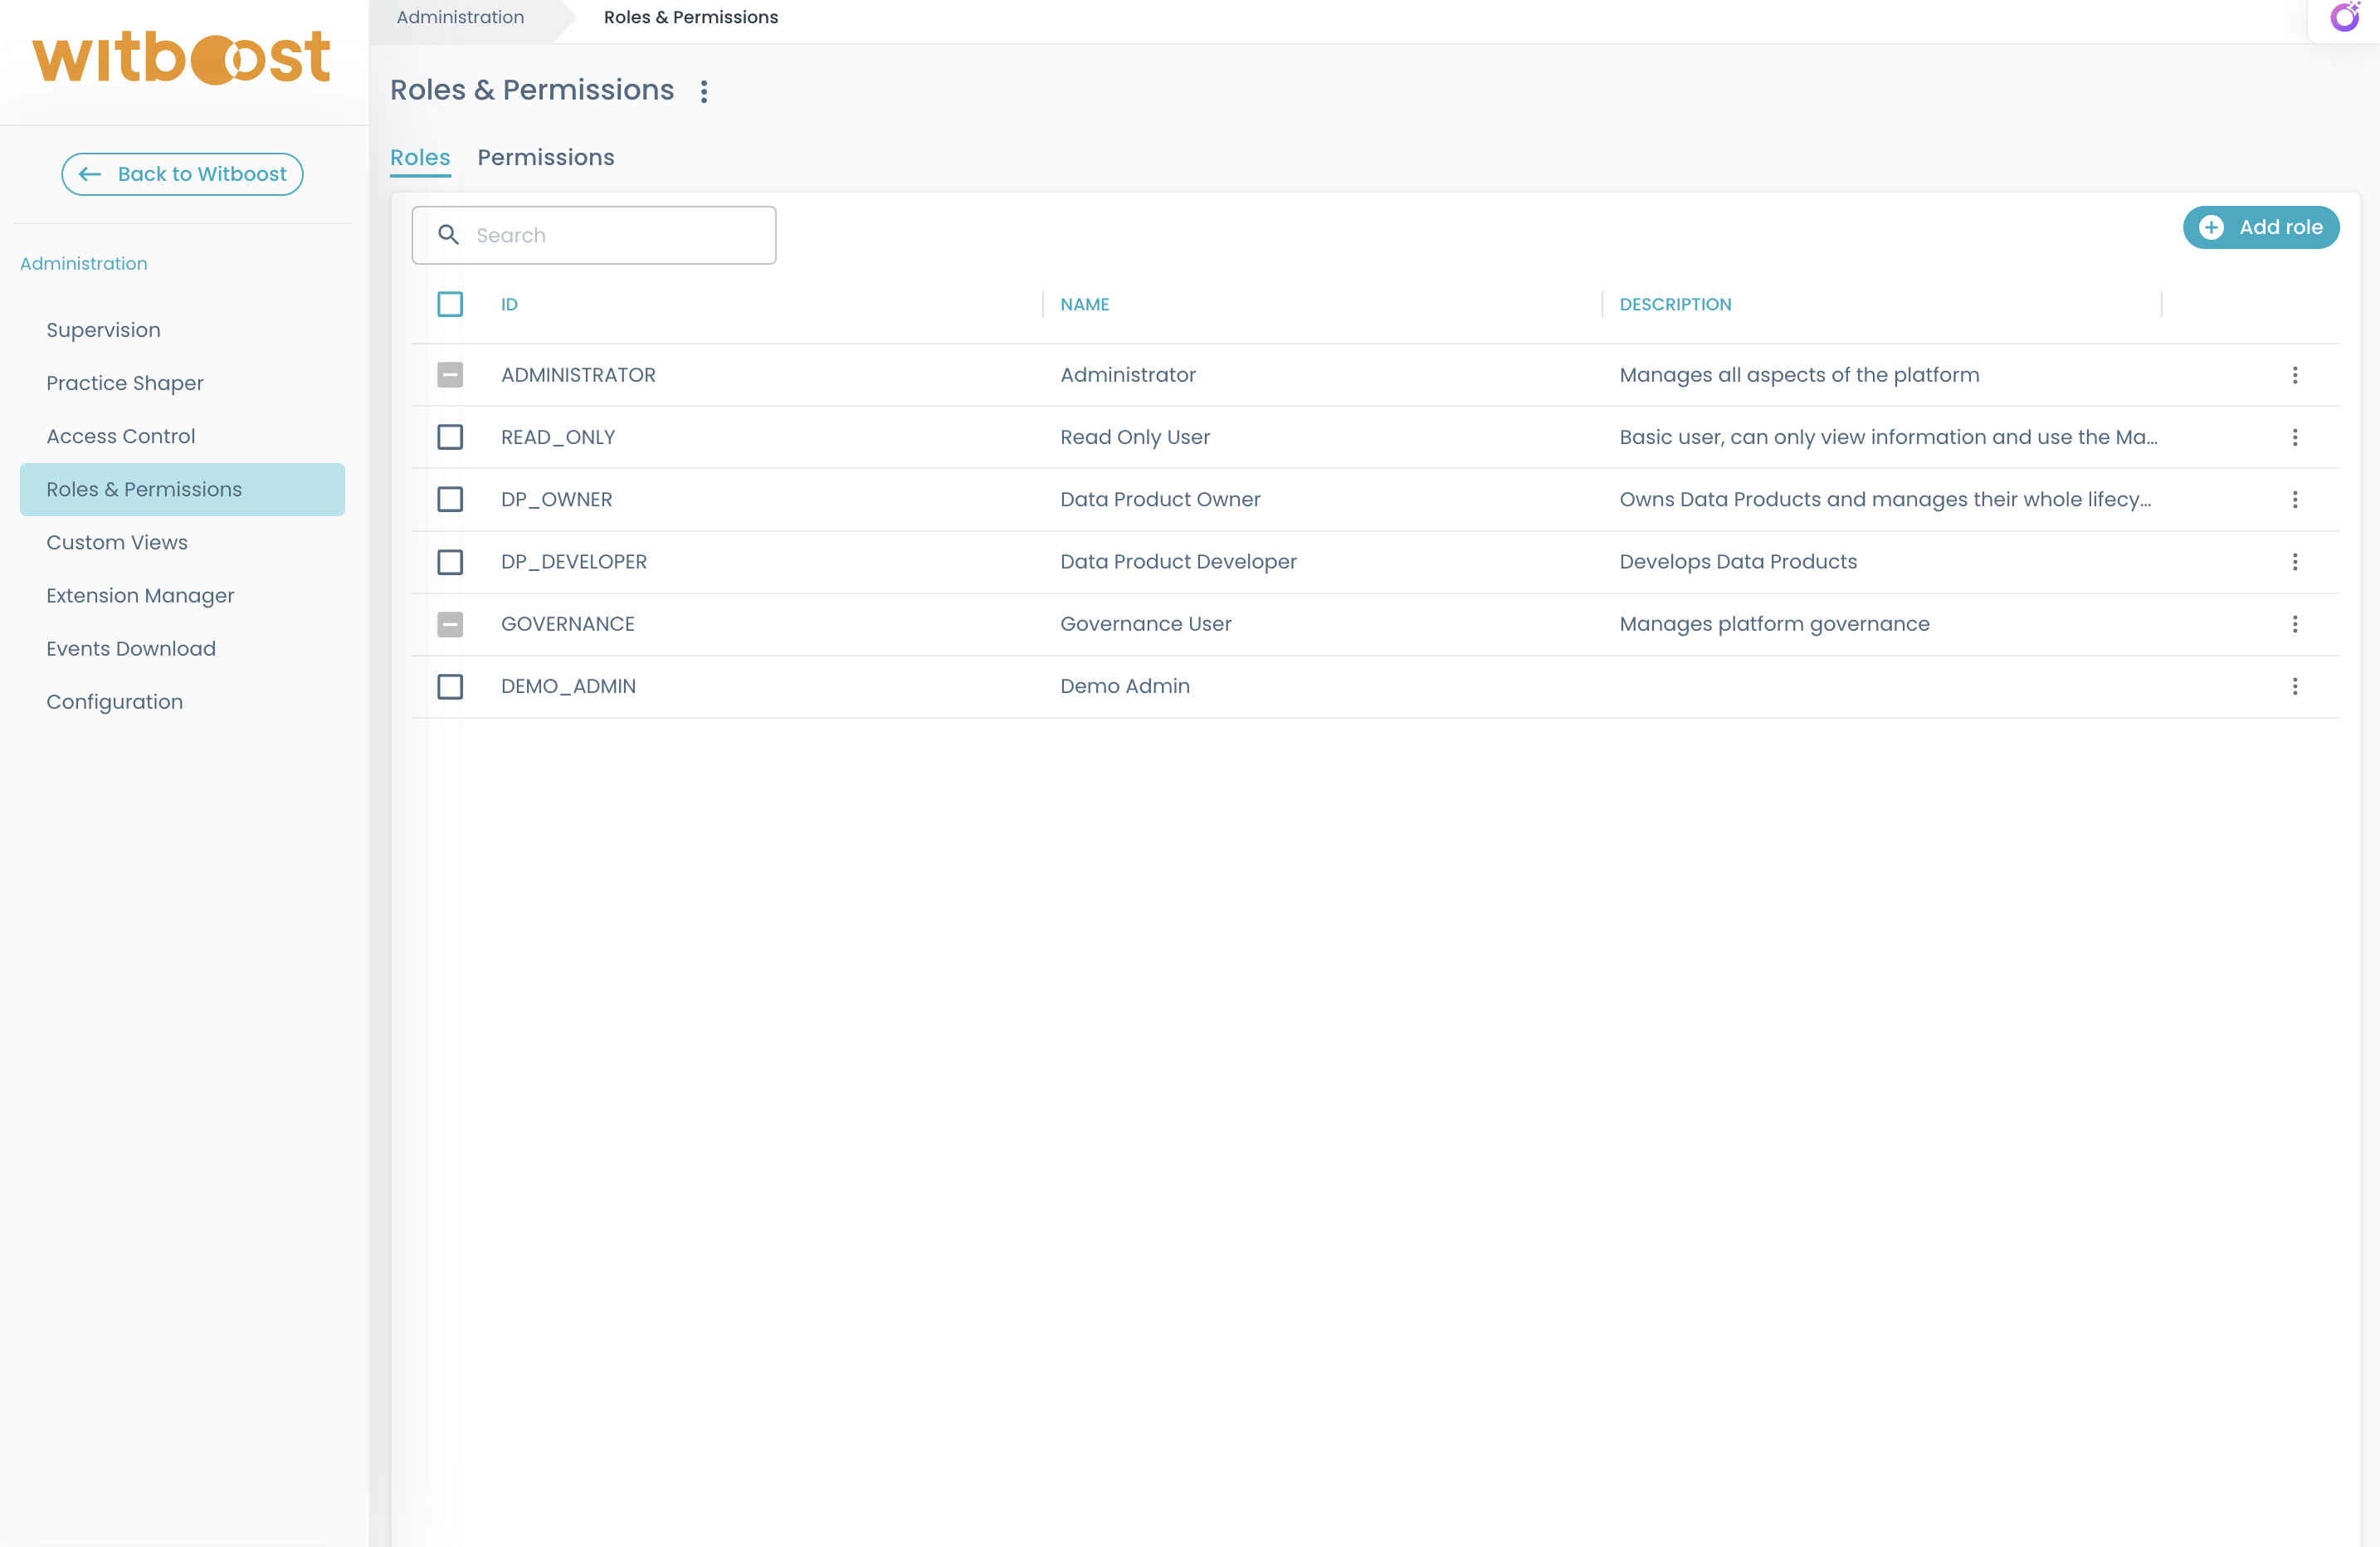Open the row actions menu for GOVERNANCE role
Viewport: 2380px width, 1547px height.
click(x=2295, y=624)
